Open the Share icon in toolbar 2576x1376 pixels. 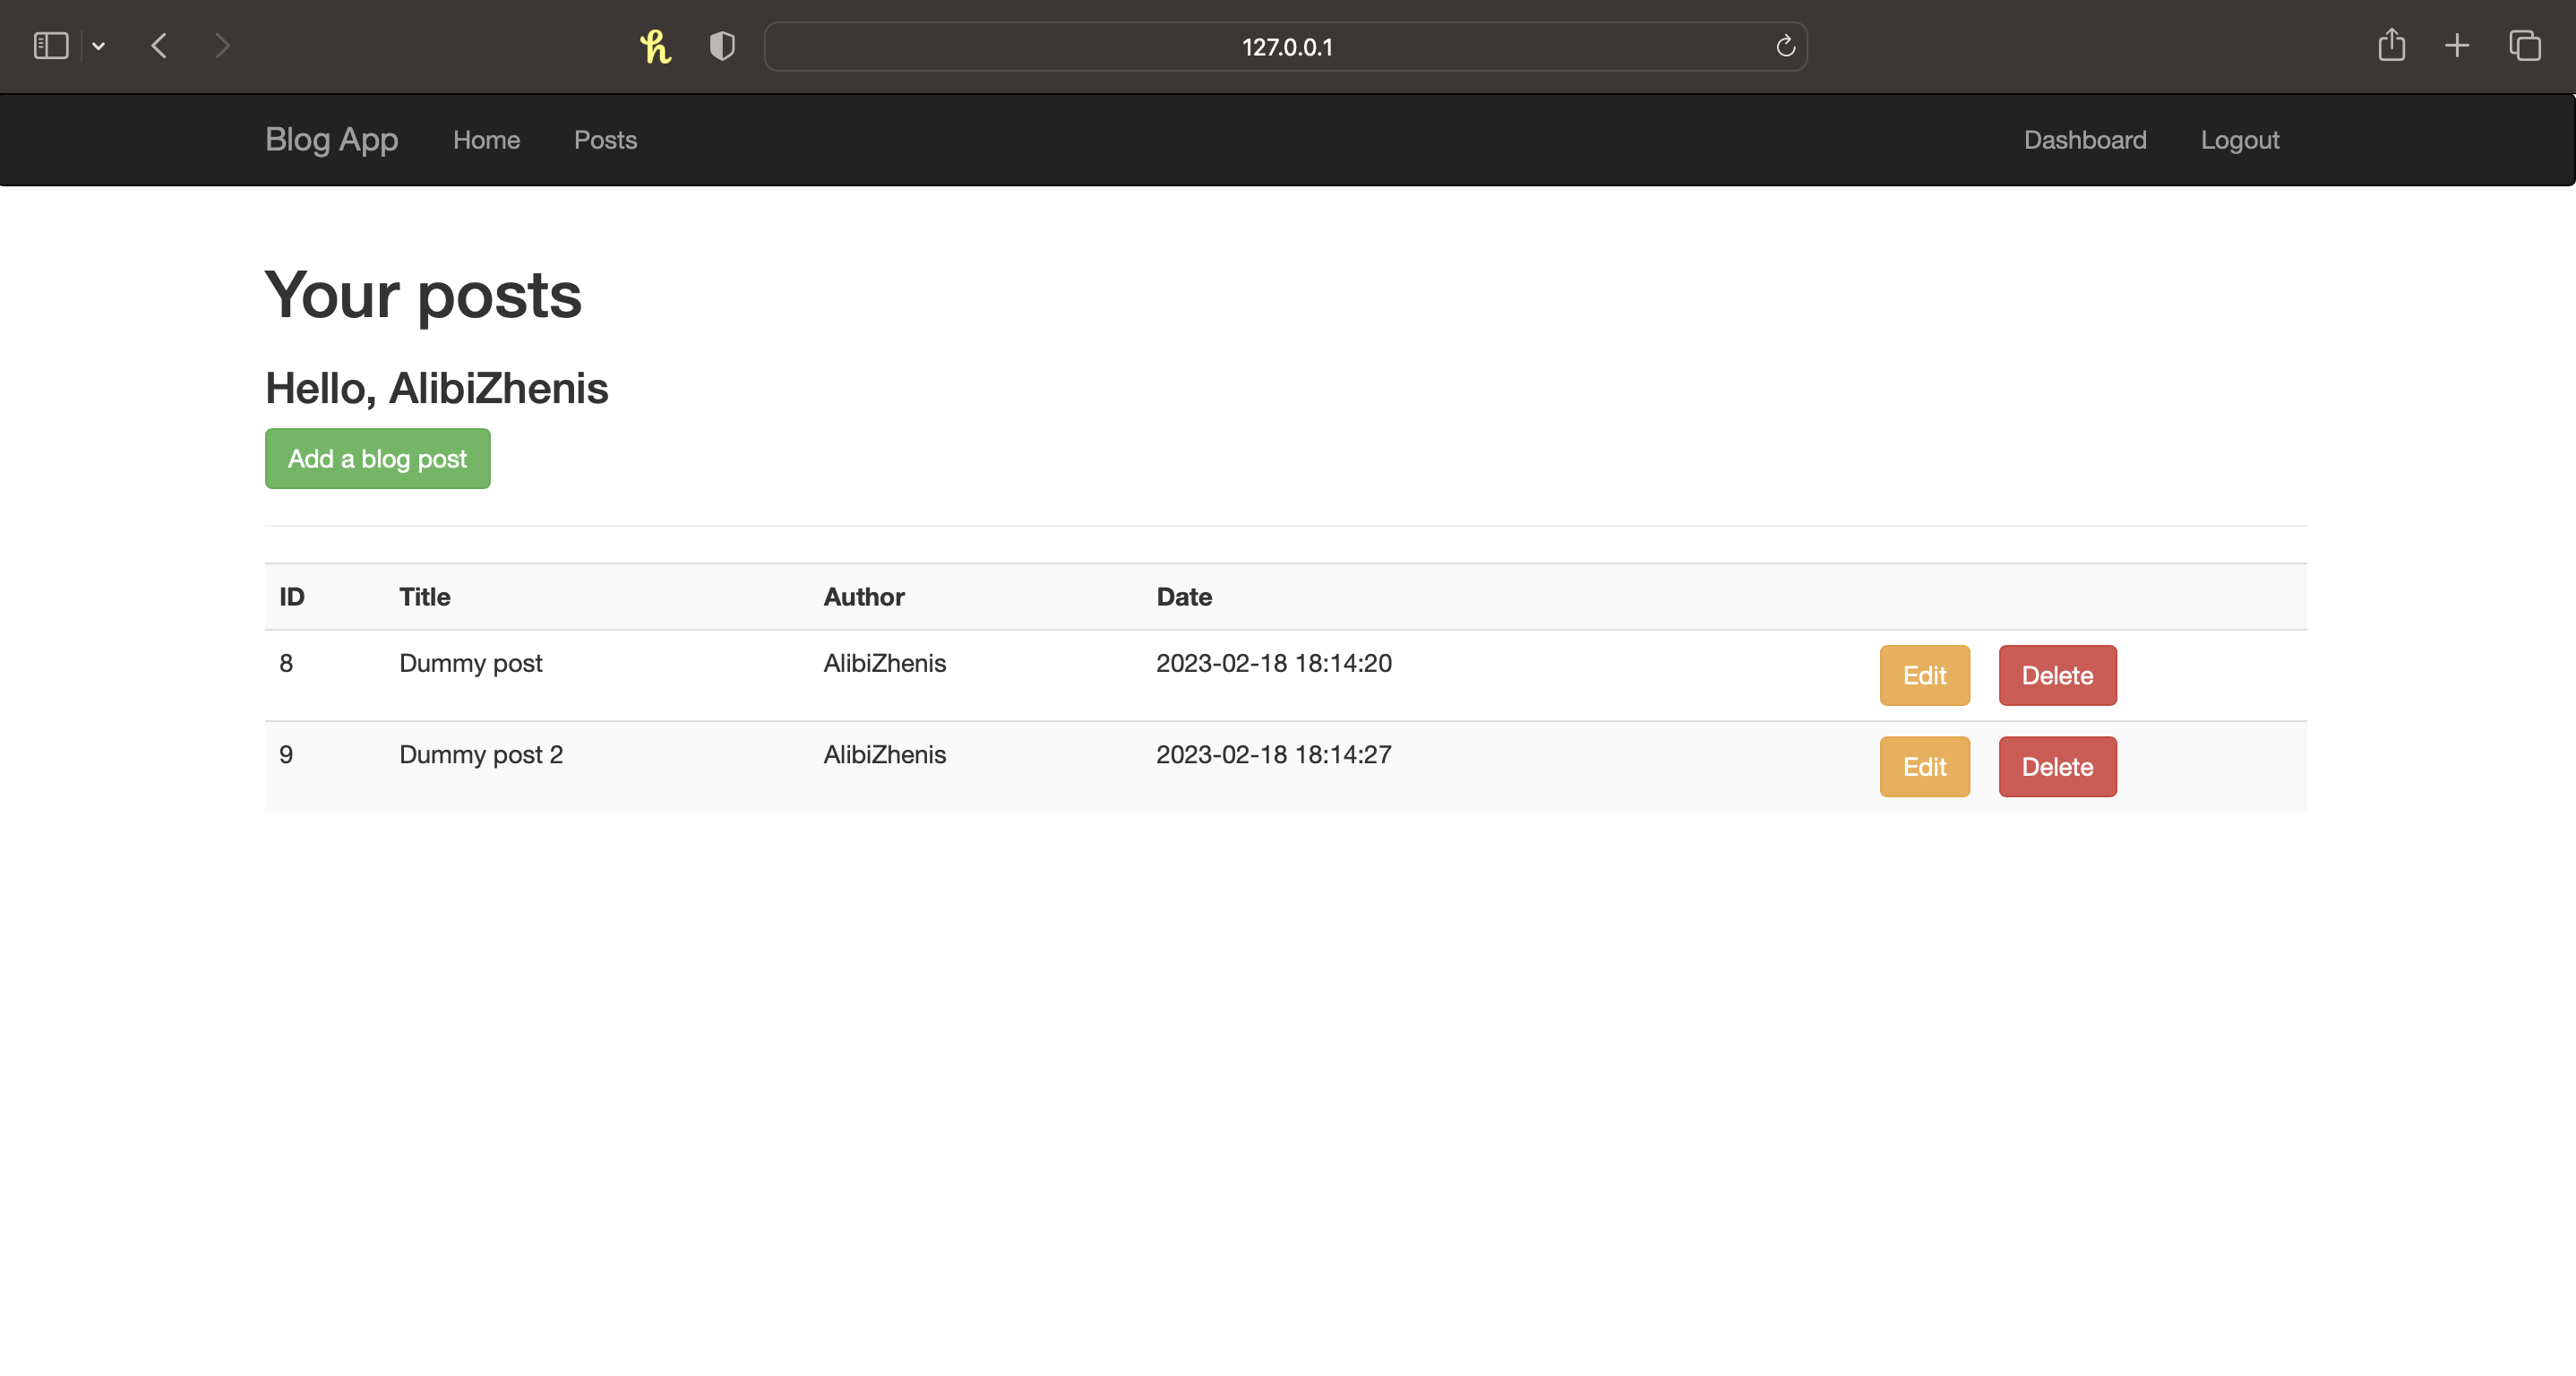tap(2391, 45)
